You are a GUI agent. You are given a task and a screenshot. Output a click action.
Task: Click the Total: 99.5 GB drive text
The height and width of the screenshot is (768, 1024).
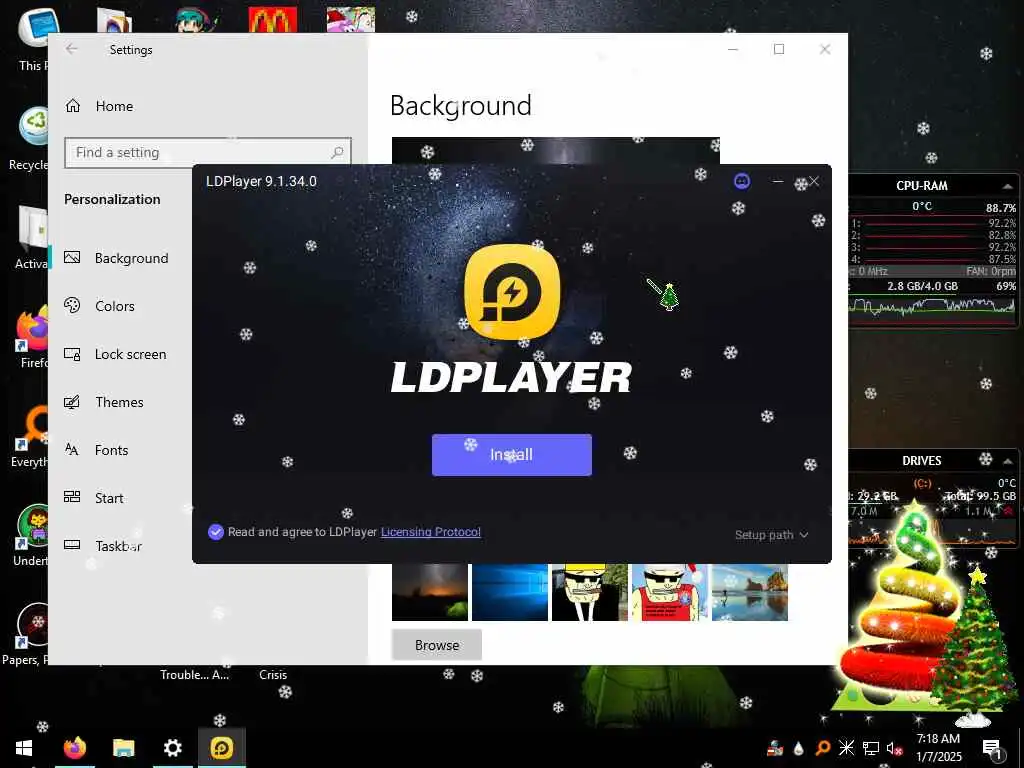[x=980, y=496]
